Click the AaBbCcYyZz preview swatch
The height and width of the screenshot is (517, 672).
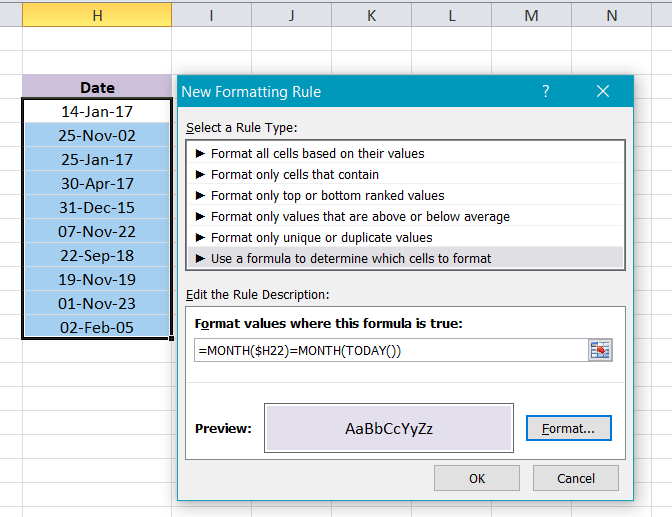coord(389,428)
